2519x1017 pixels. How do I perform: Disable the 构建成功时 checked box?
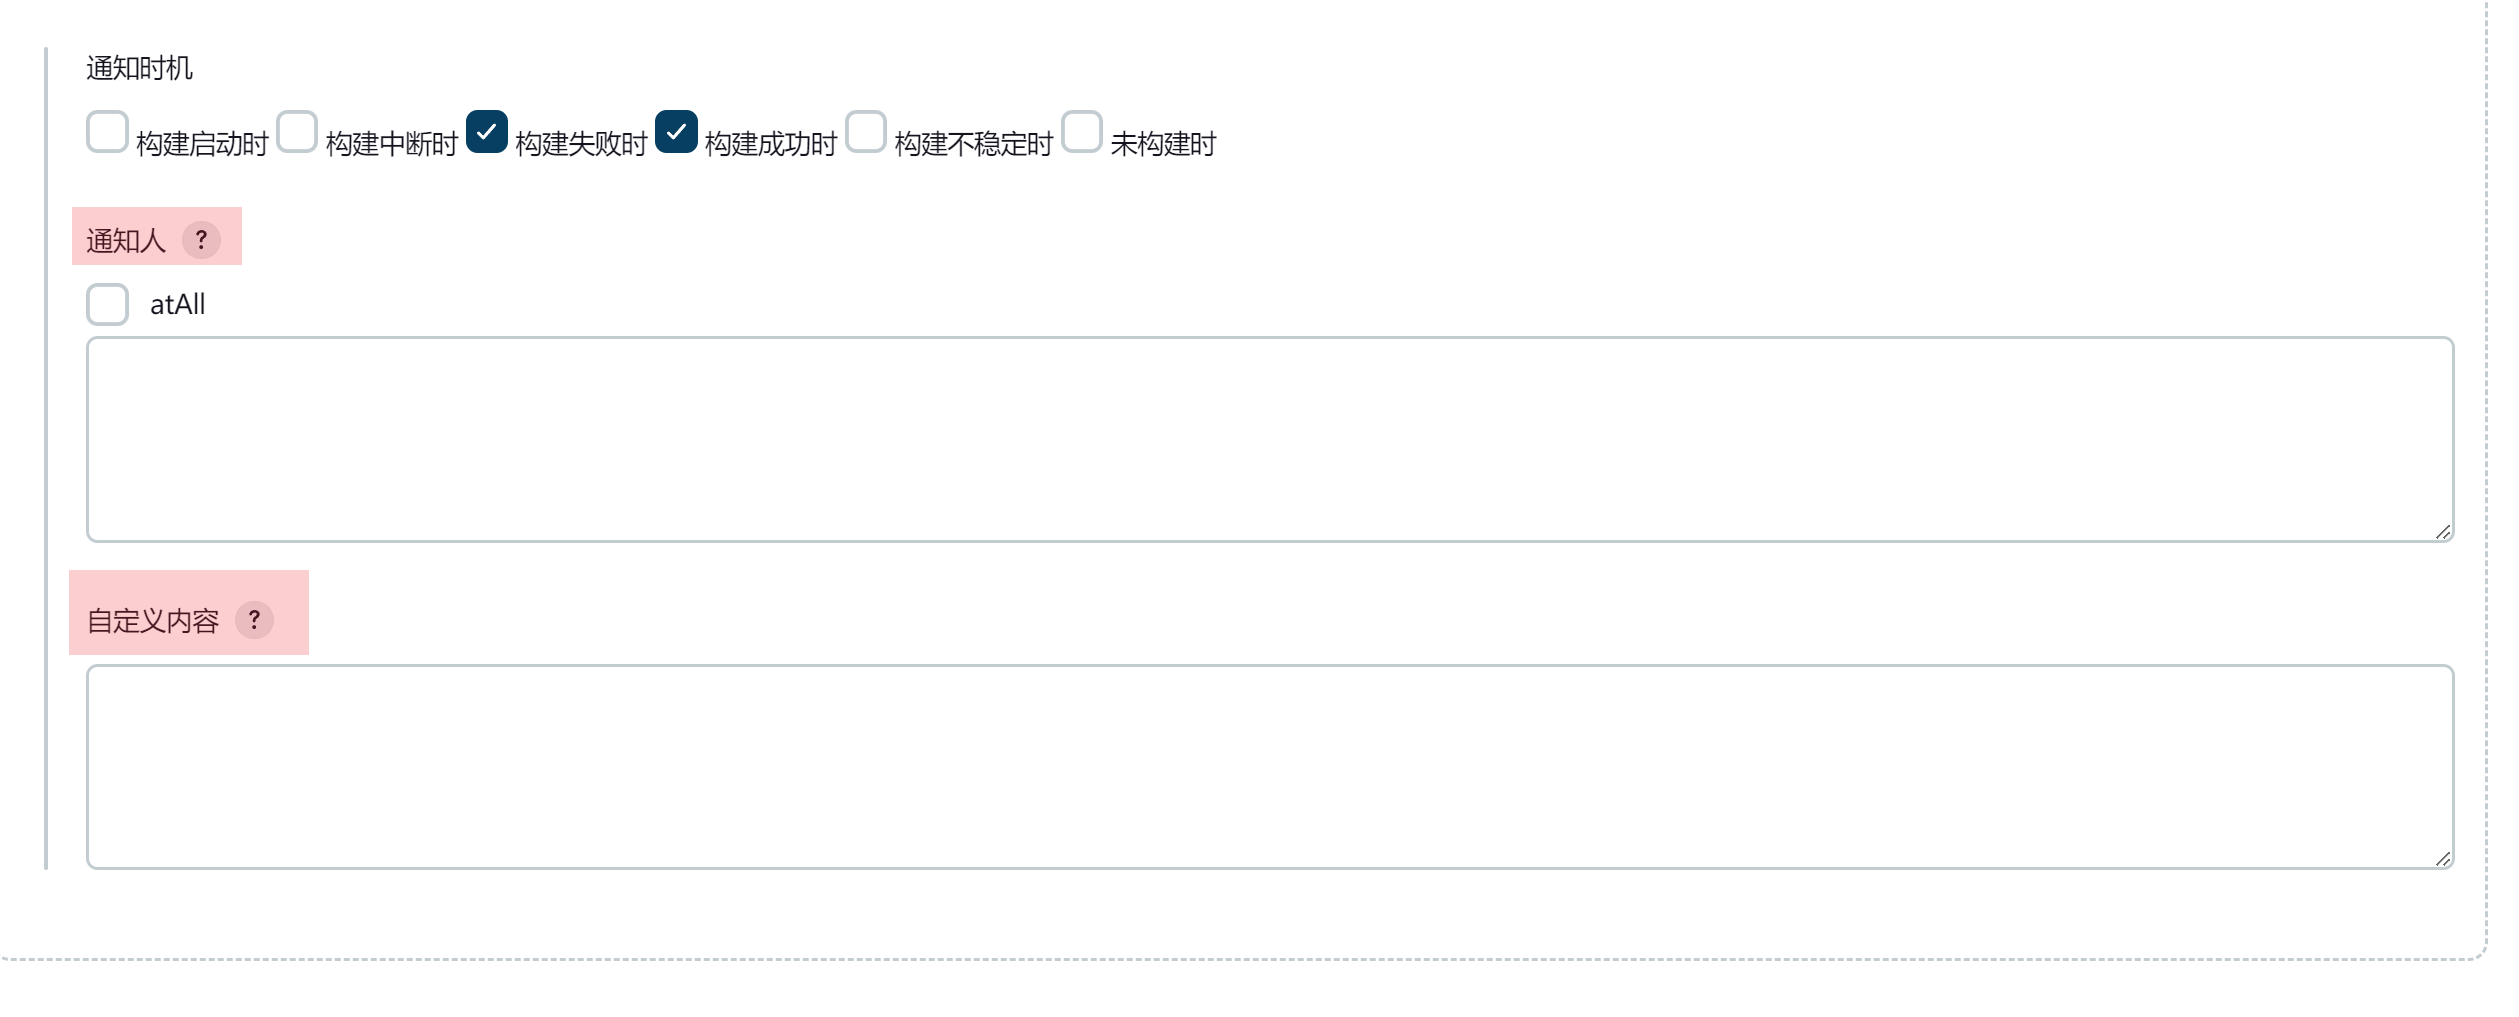click(x=676, y=132)
